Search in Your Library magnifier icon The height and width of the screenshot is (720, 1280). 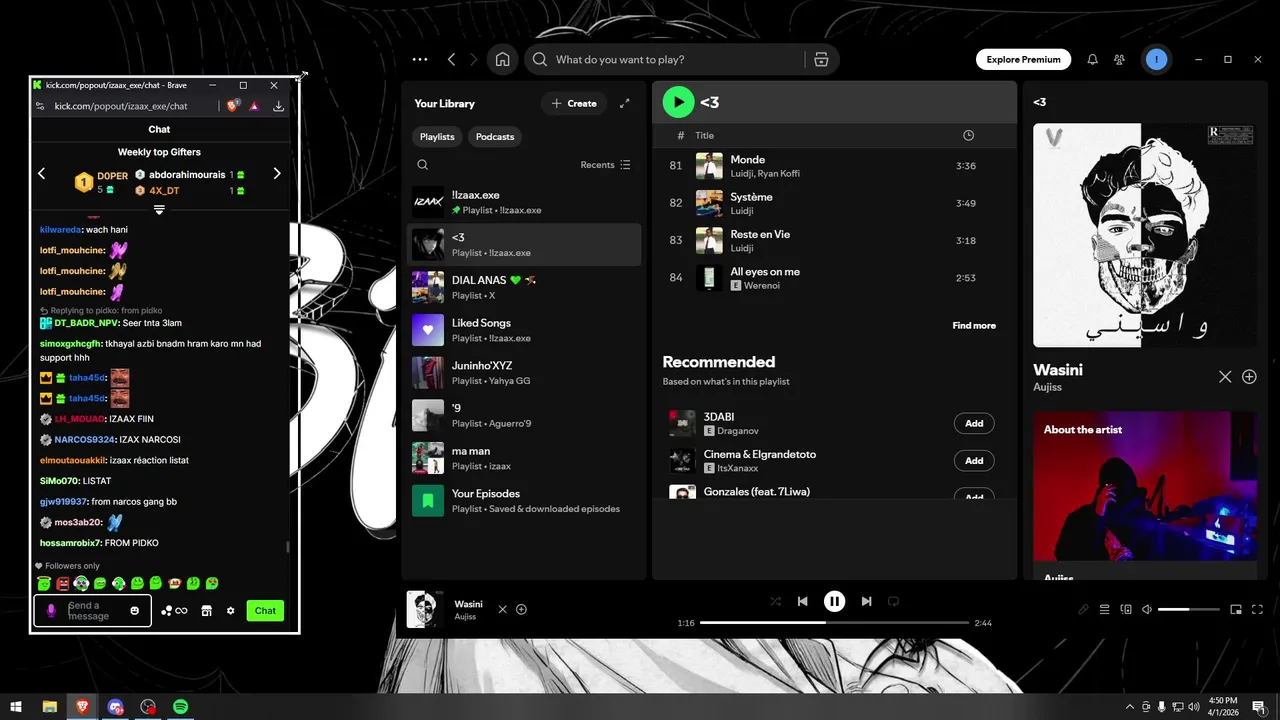[x=423, y=165]
